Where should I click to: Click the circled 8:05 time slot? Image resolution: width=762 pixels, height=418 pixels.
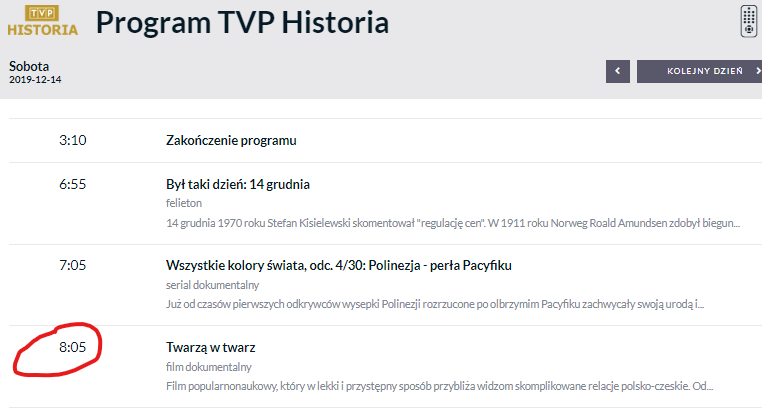coord(73,347)
